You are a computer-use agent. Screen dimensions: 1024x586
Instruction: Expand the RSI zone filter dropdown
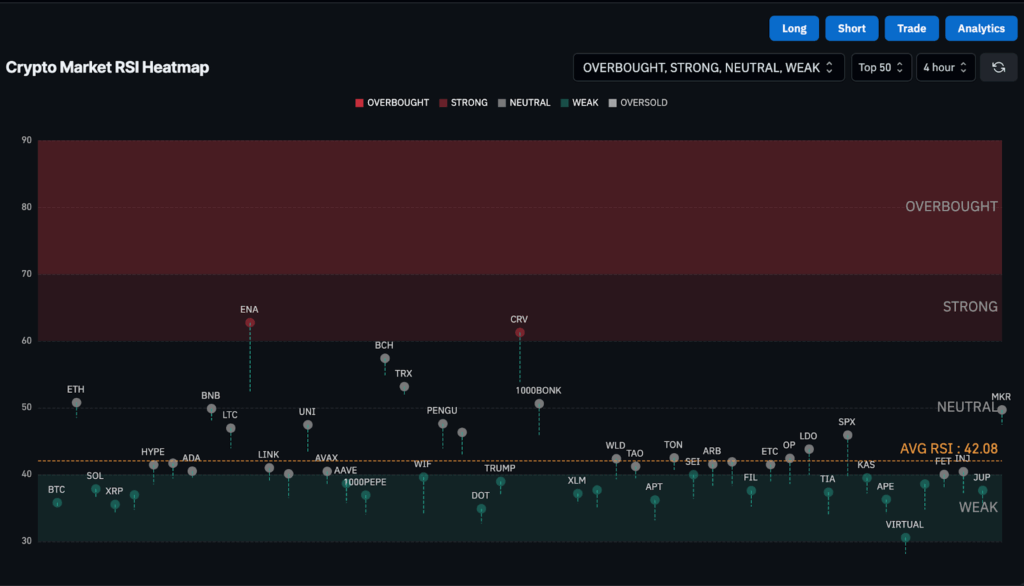click(708, 67)
